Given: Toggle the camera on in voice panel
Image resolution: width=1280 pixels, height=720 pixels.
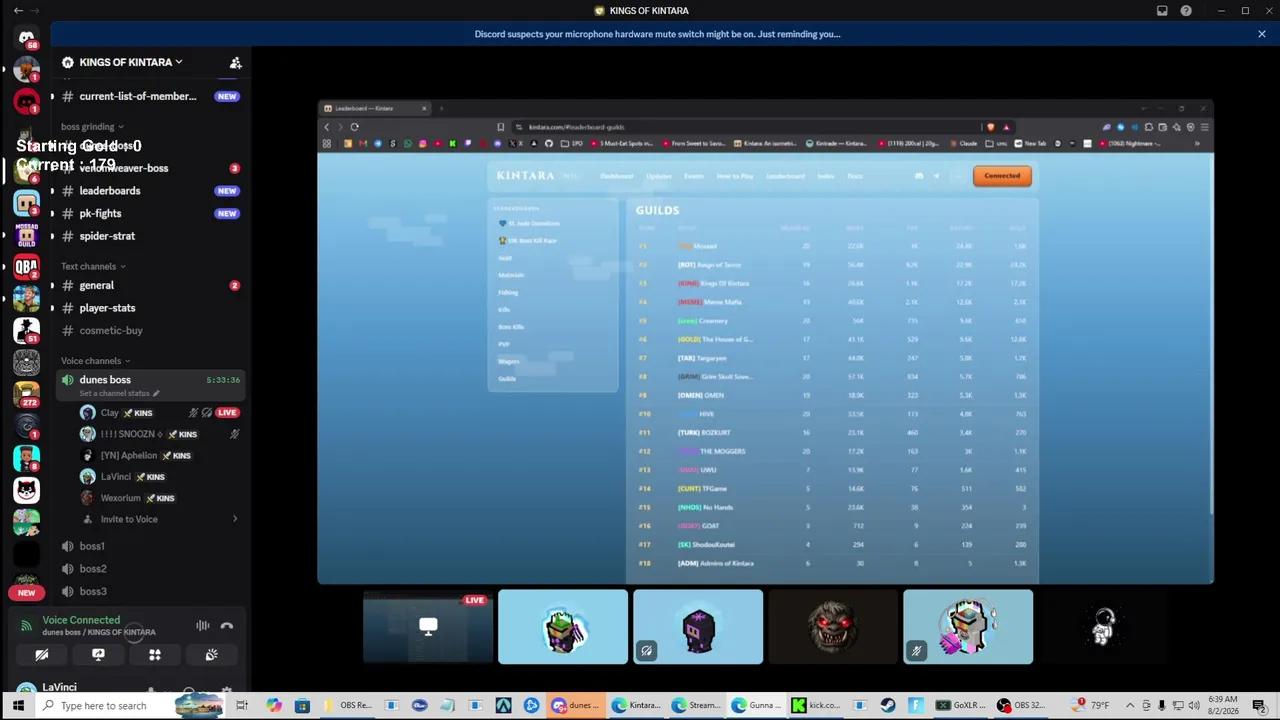Looking at the screenshot, I should tap(42, 655).
